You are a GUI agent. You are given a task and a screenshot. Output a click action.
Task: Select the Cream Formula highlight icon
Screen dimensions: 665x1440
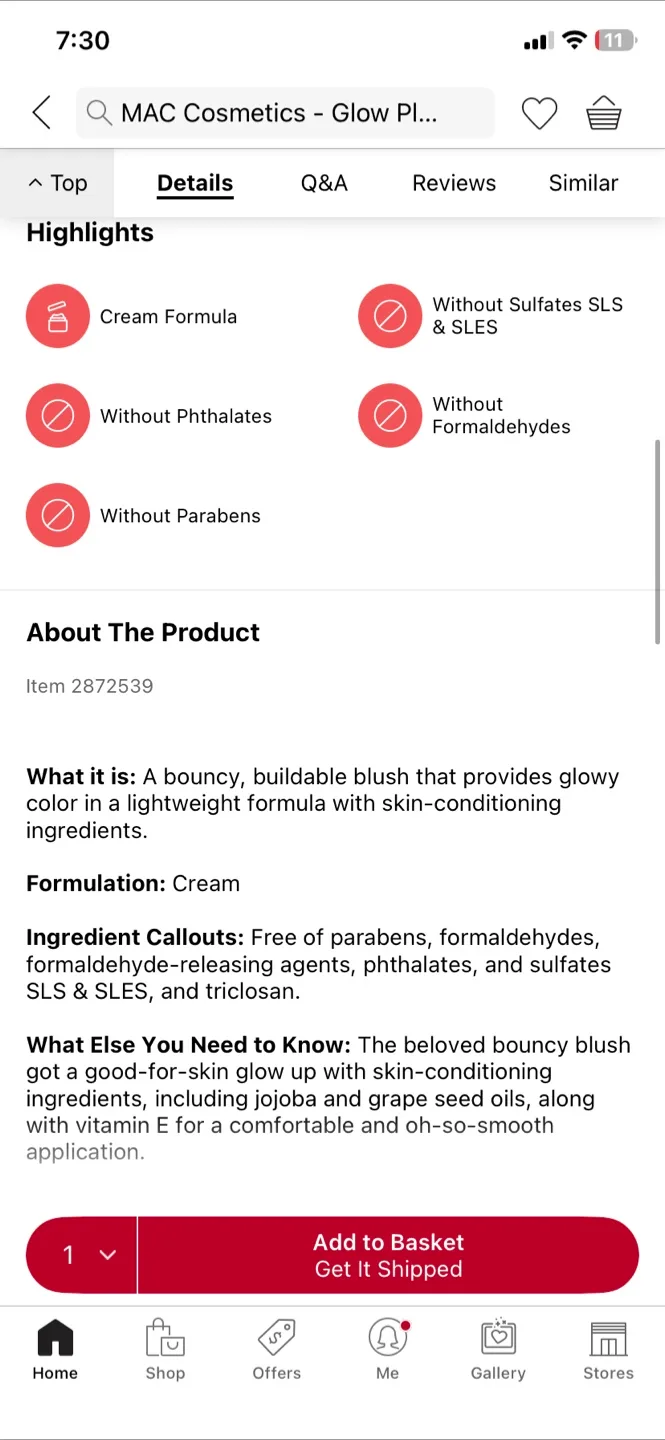[x=58, y=316]
